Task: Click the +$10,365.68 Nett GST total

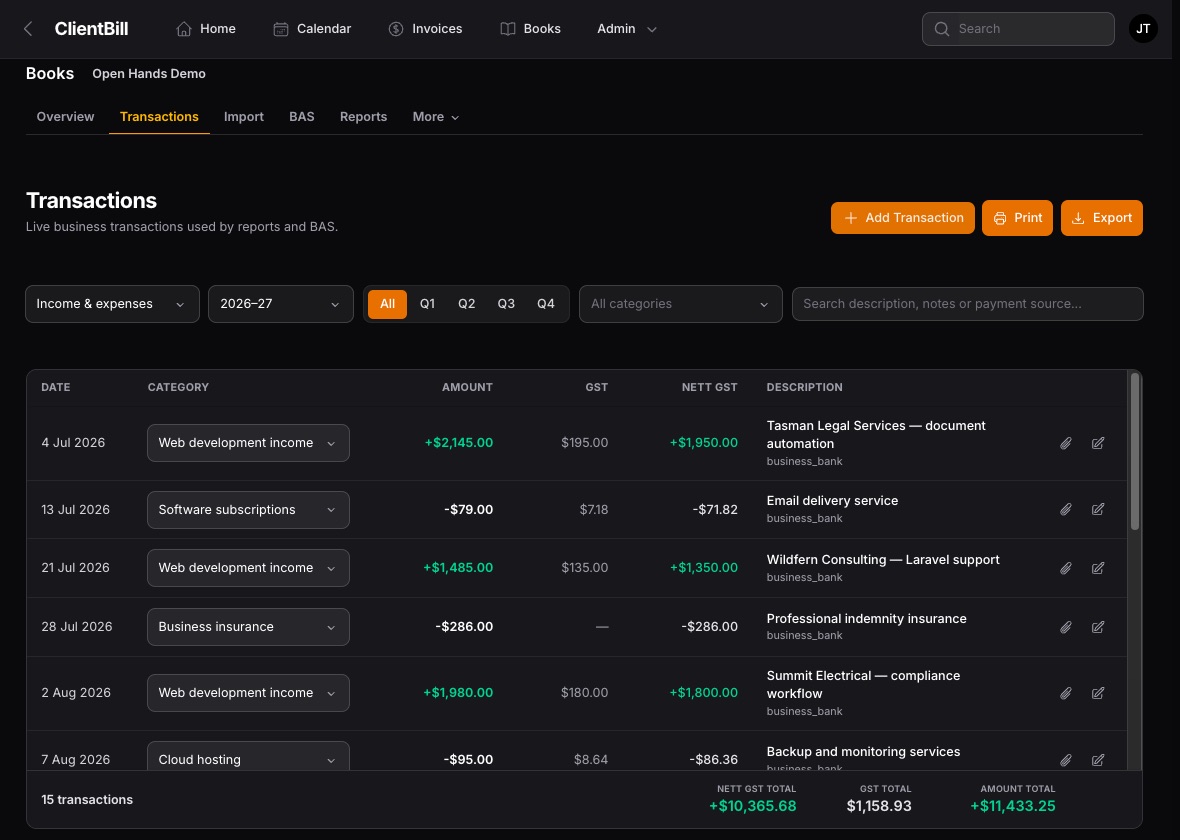Action: [x=753, y=806]
